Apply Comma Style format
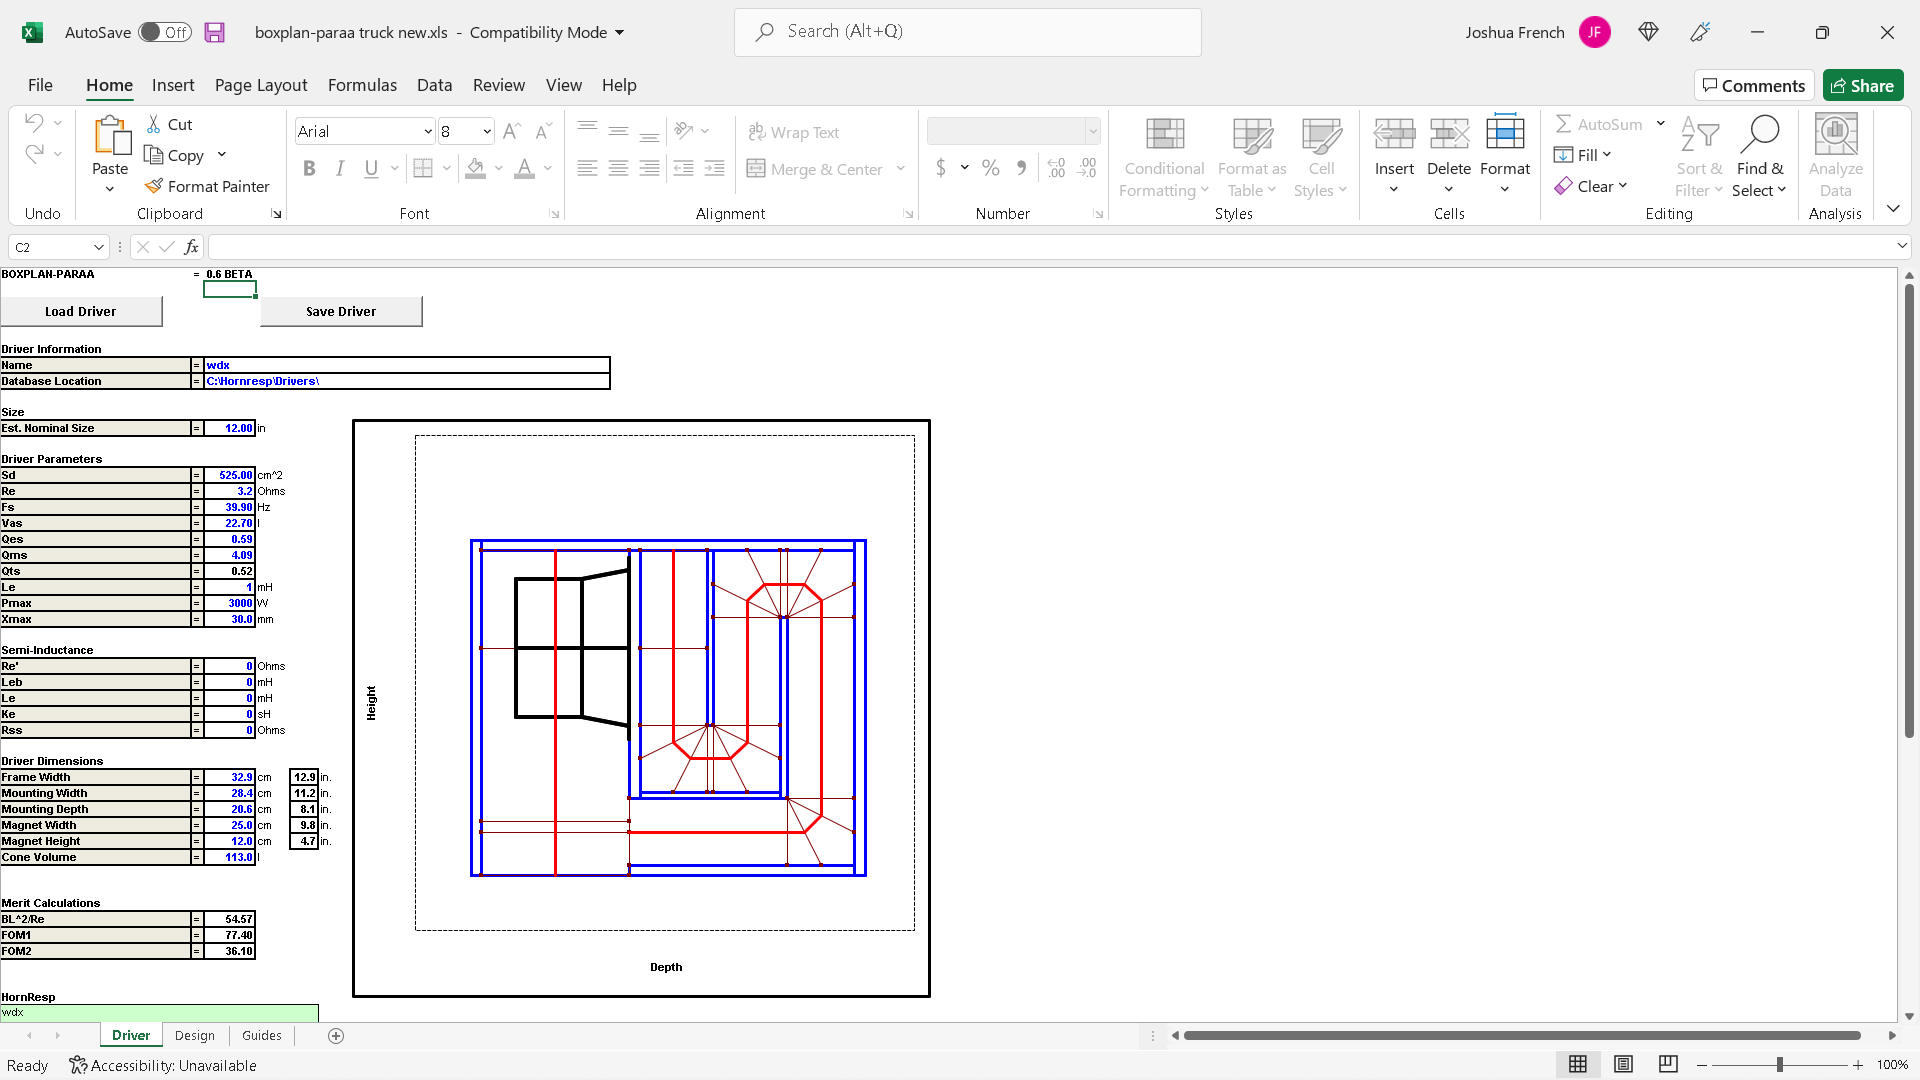Viewport: 1920px width, 1080px height. click(x=1021, y=168)
